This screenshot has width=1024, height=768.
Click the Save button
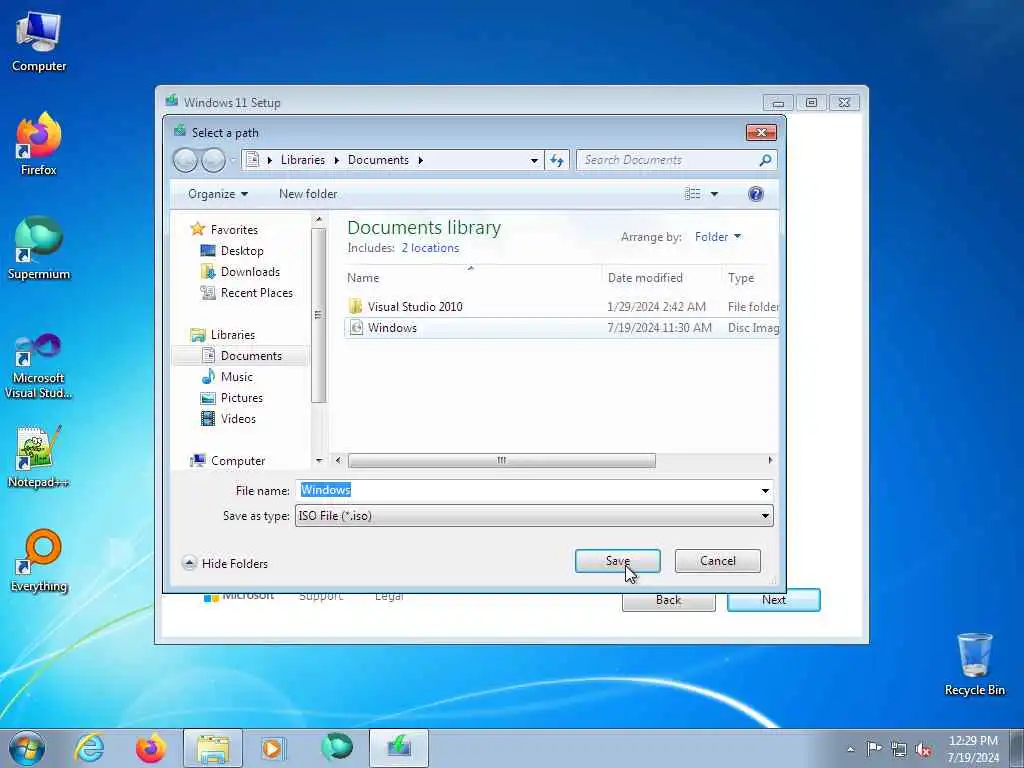click(618, 561)
